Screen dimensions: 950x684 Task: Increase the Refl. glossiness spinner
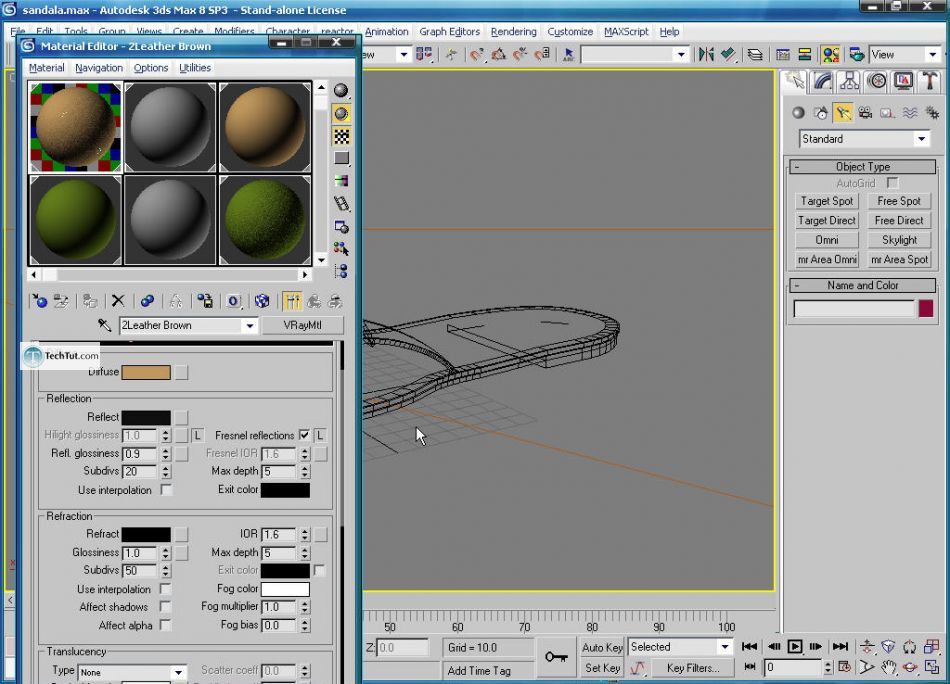pos(166,450)
